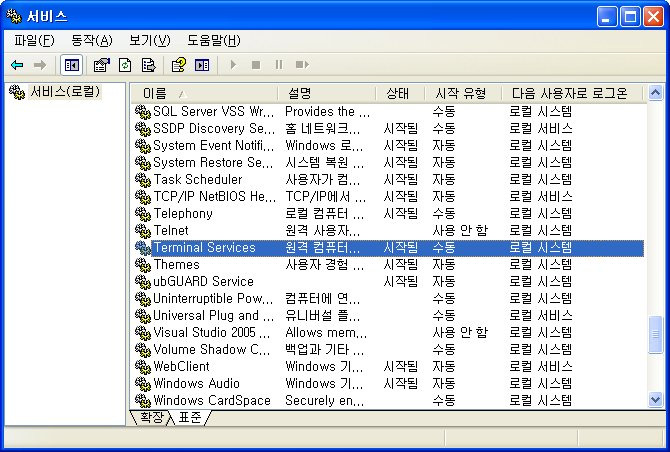Screen dimensions: 670x452
Task: Click the gear icon beside Windows Audio
Action: (x=143, y=384)
